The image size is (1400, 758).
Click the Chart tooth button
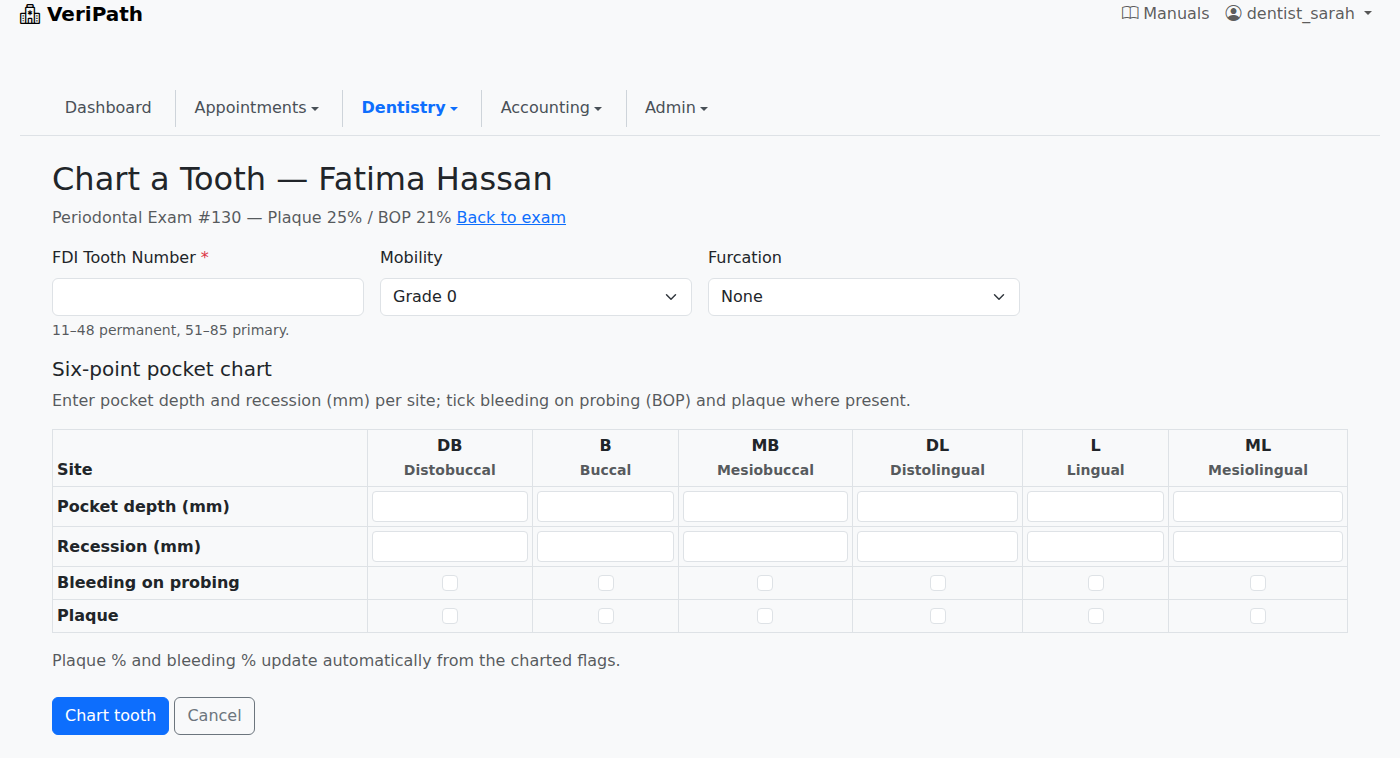[x=110, y=716]
